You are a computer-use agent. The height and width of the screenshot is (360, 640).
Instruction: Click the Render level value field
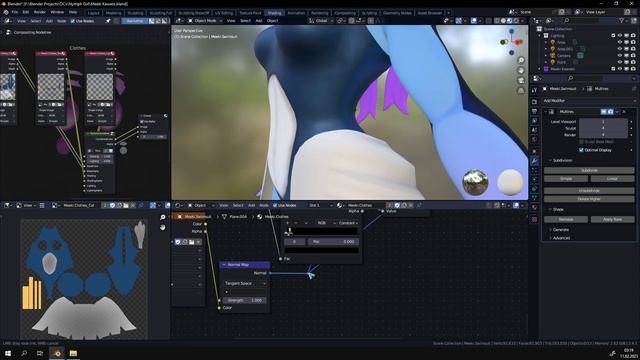(x=603, y=135)
